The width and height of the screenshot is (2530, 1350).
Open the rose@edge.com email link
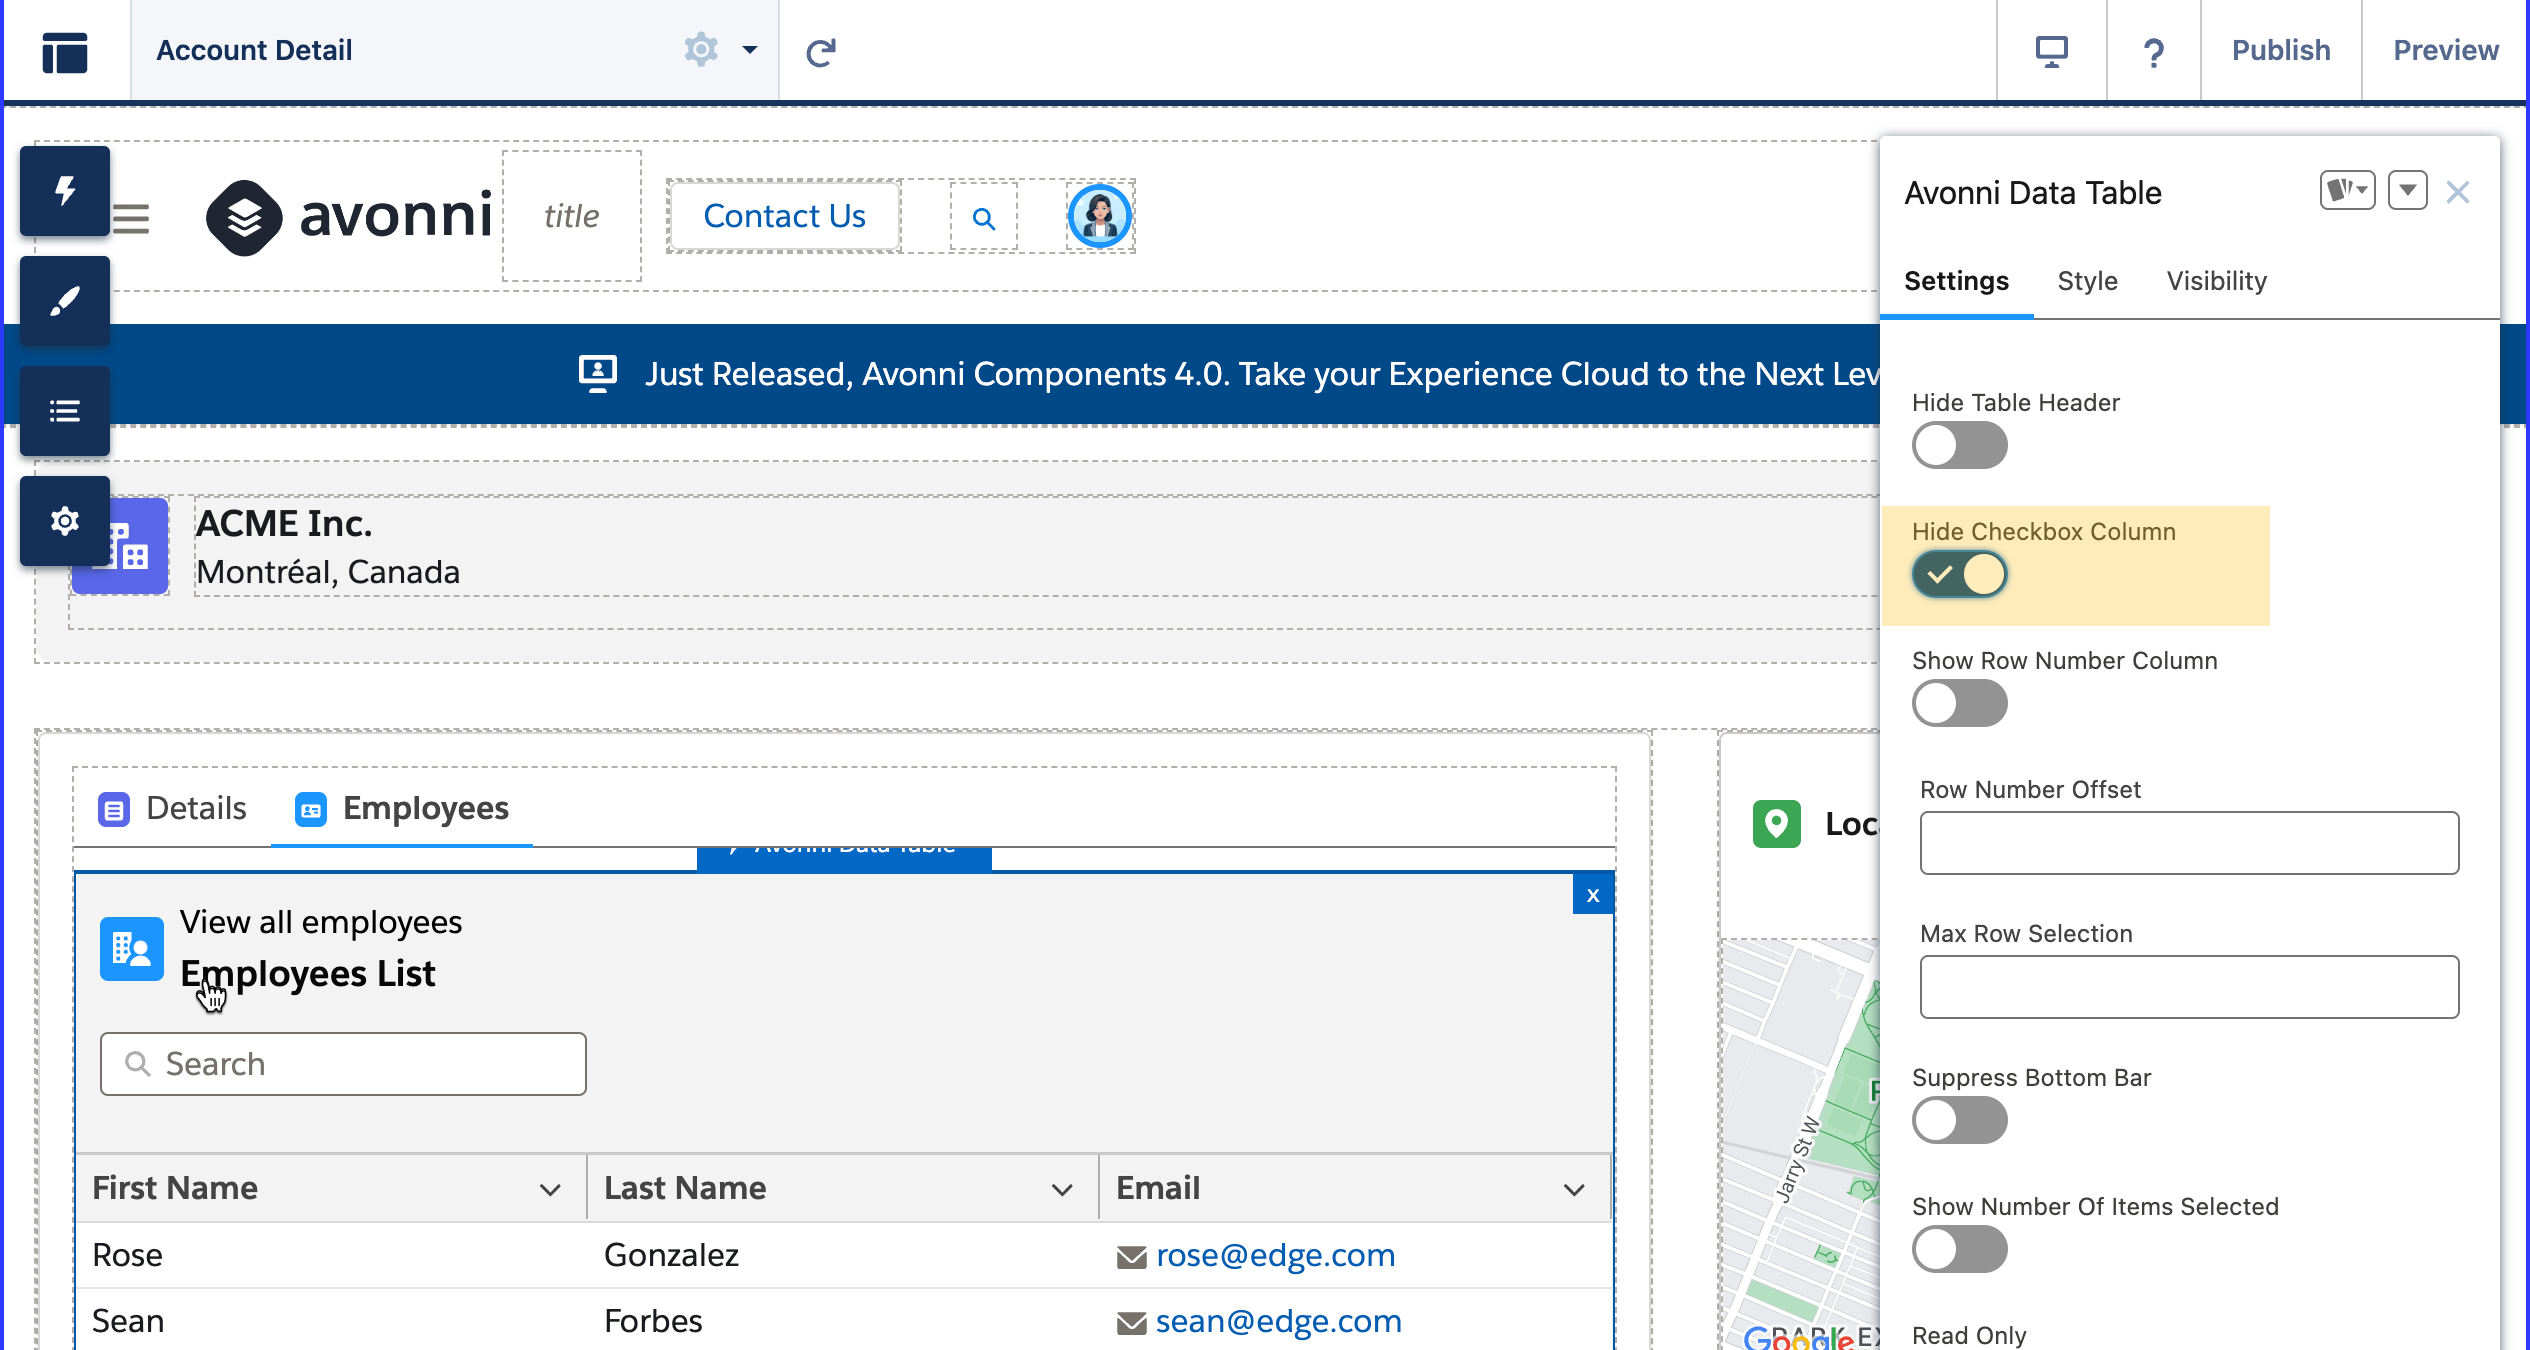pos(1274,1256)
